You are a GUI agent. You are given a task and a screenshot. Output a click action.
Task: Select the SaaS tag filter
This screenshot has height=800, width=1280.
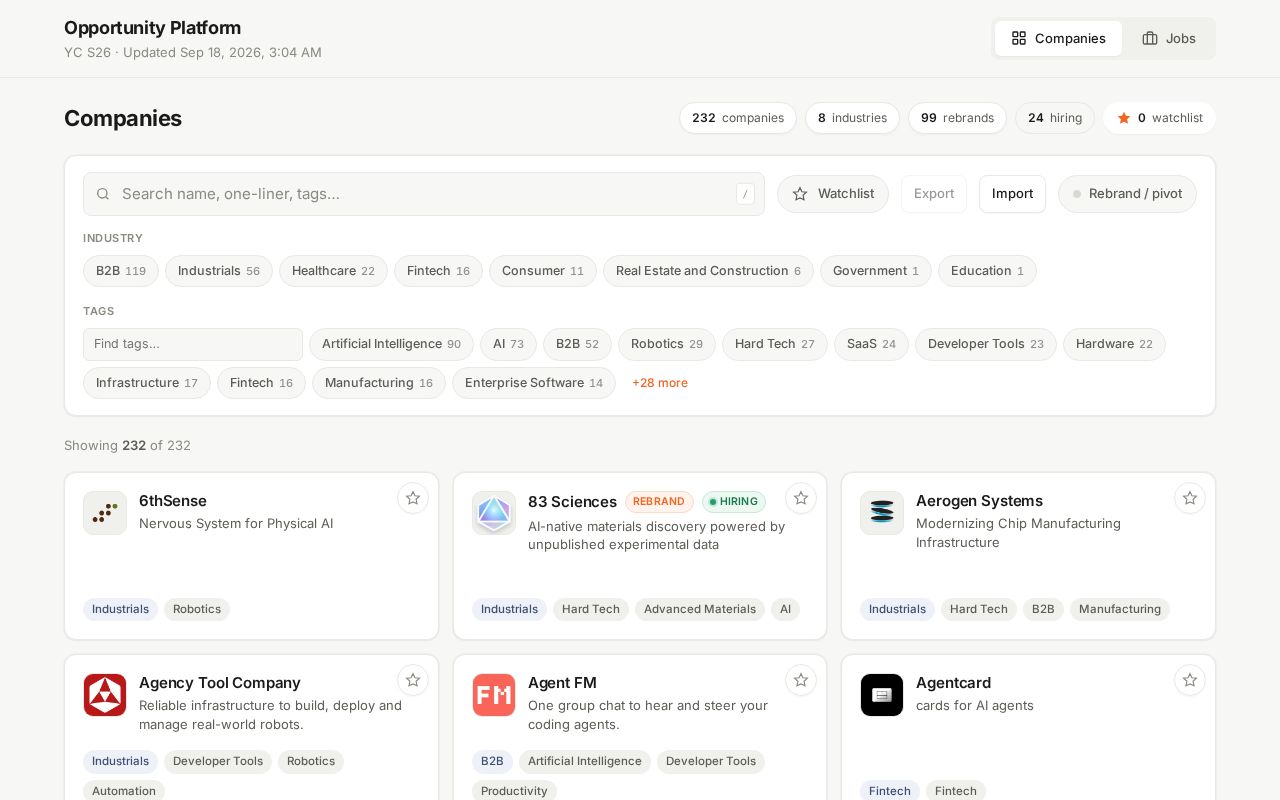coord(871,344)
